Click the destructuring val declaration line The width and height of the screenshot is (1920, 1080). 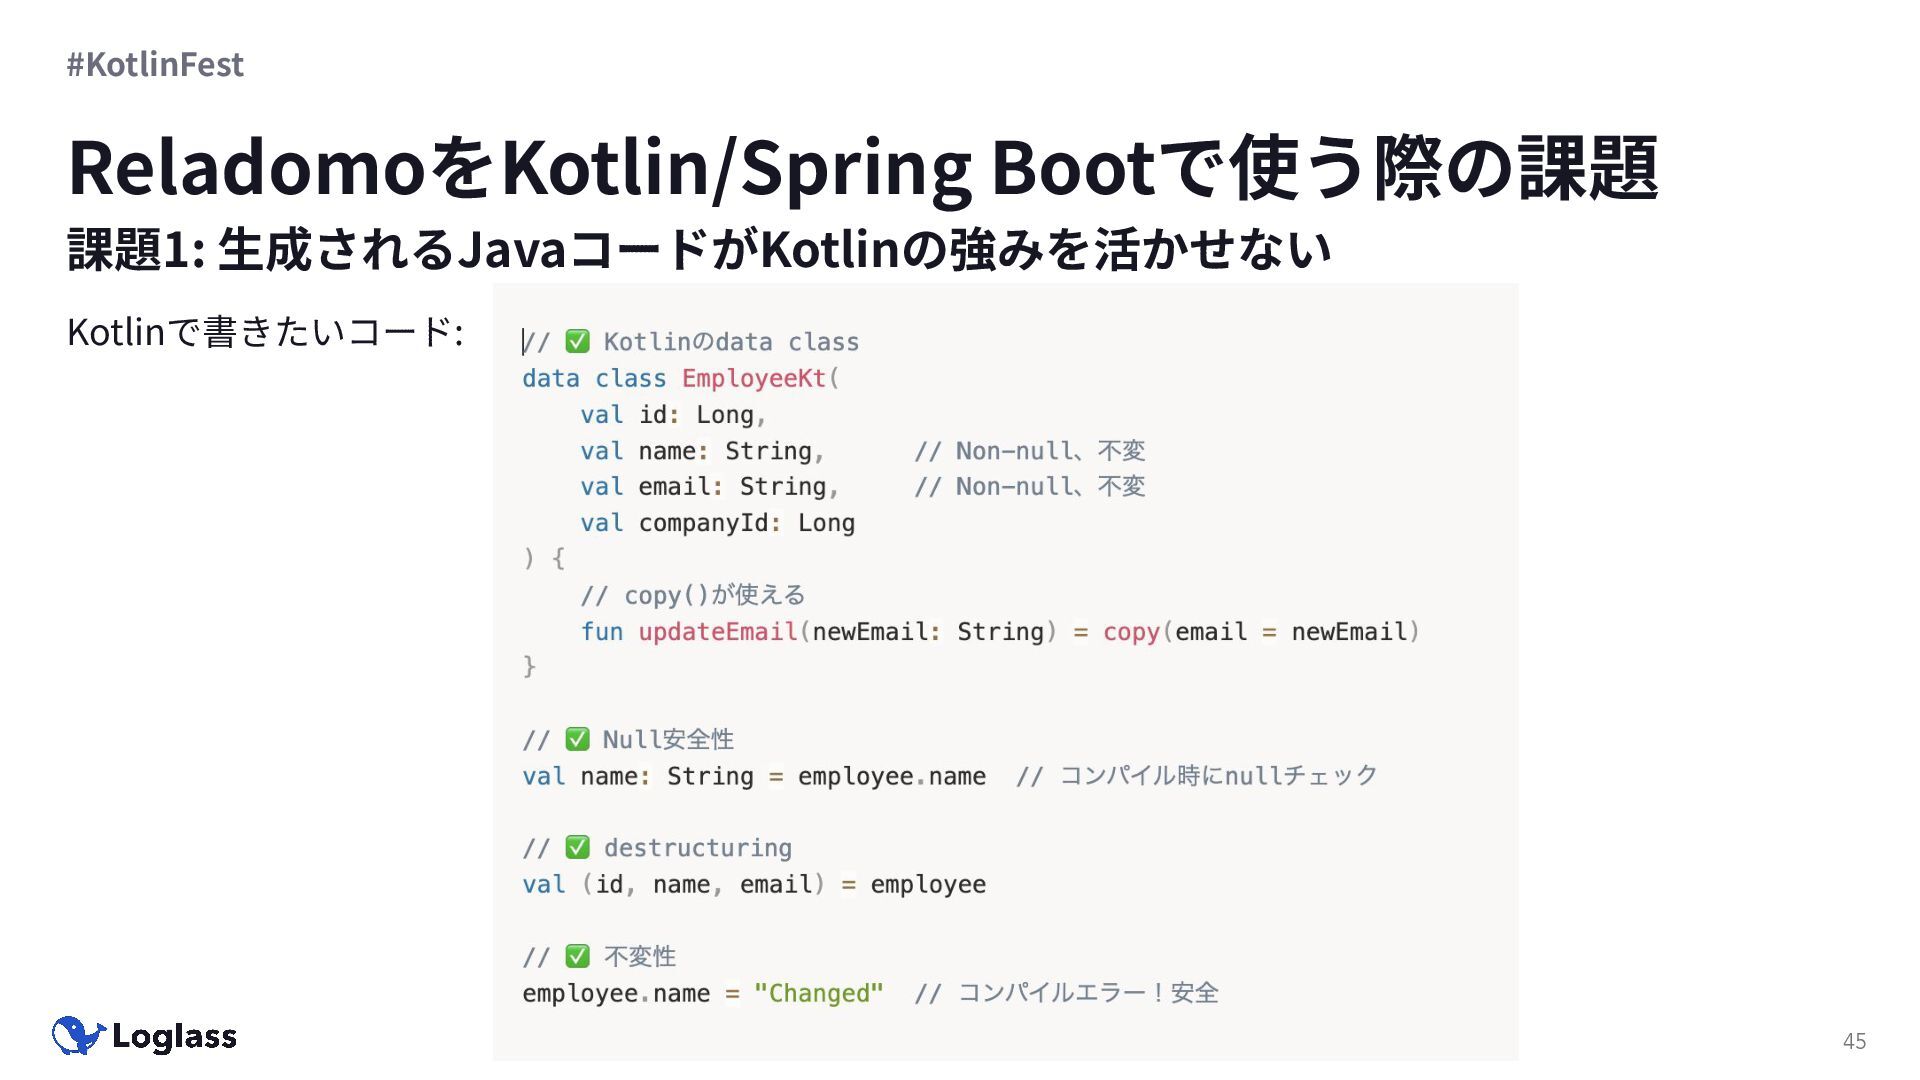(x=753, y=884)
